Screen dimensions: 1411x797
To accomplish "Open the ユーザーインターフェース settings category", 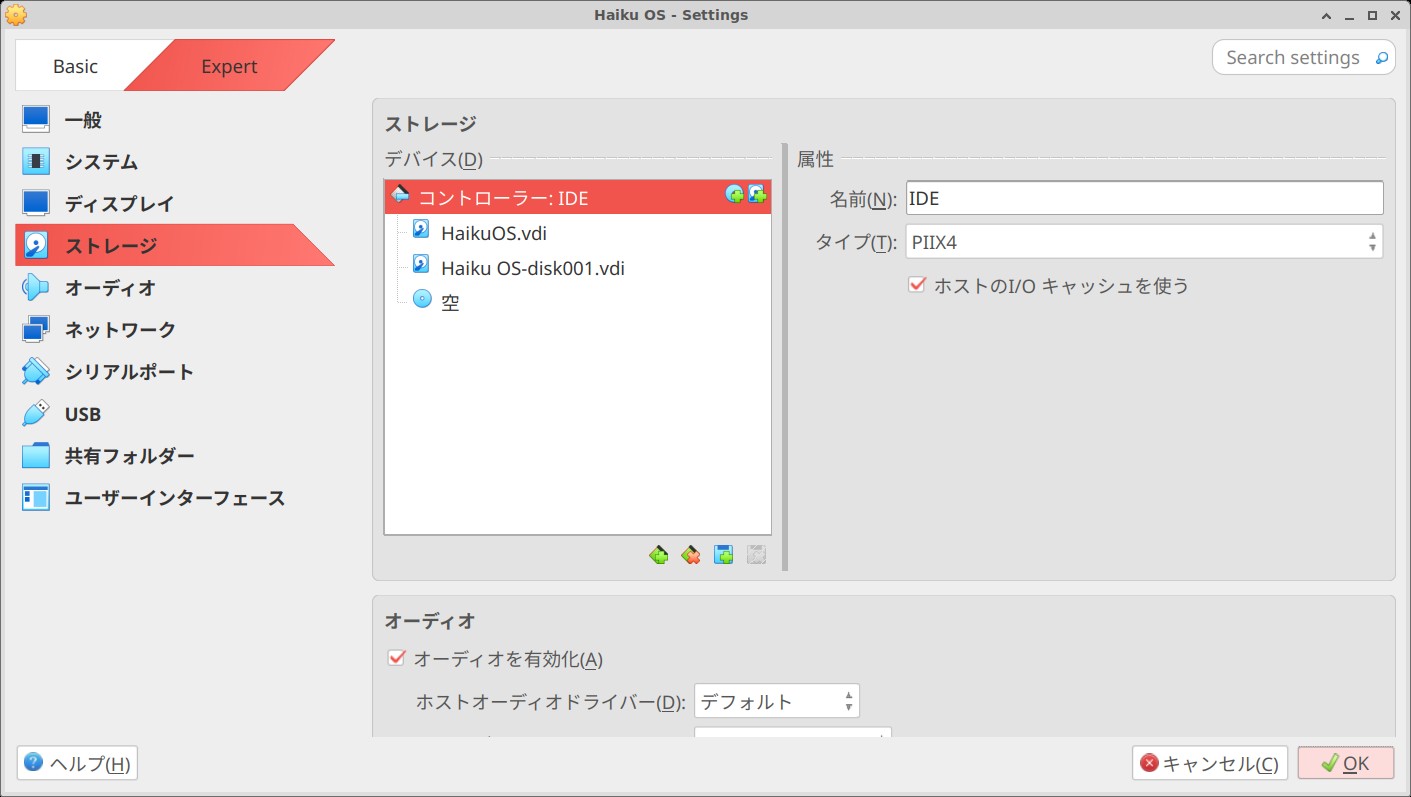I will [x=175, y=498].
